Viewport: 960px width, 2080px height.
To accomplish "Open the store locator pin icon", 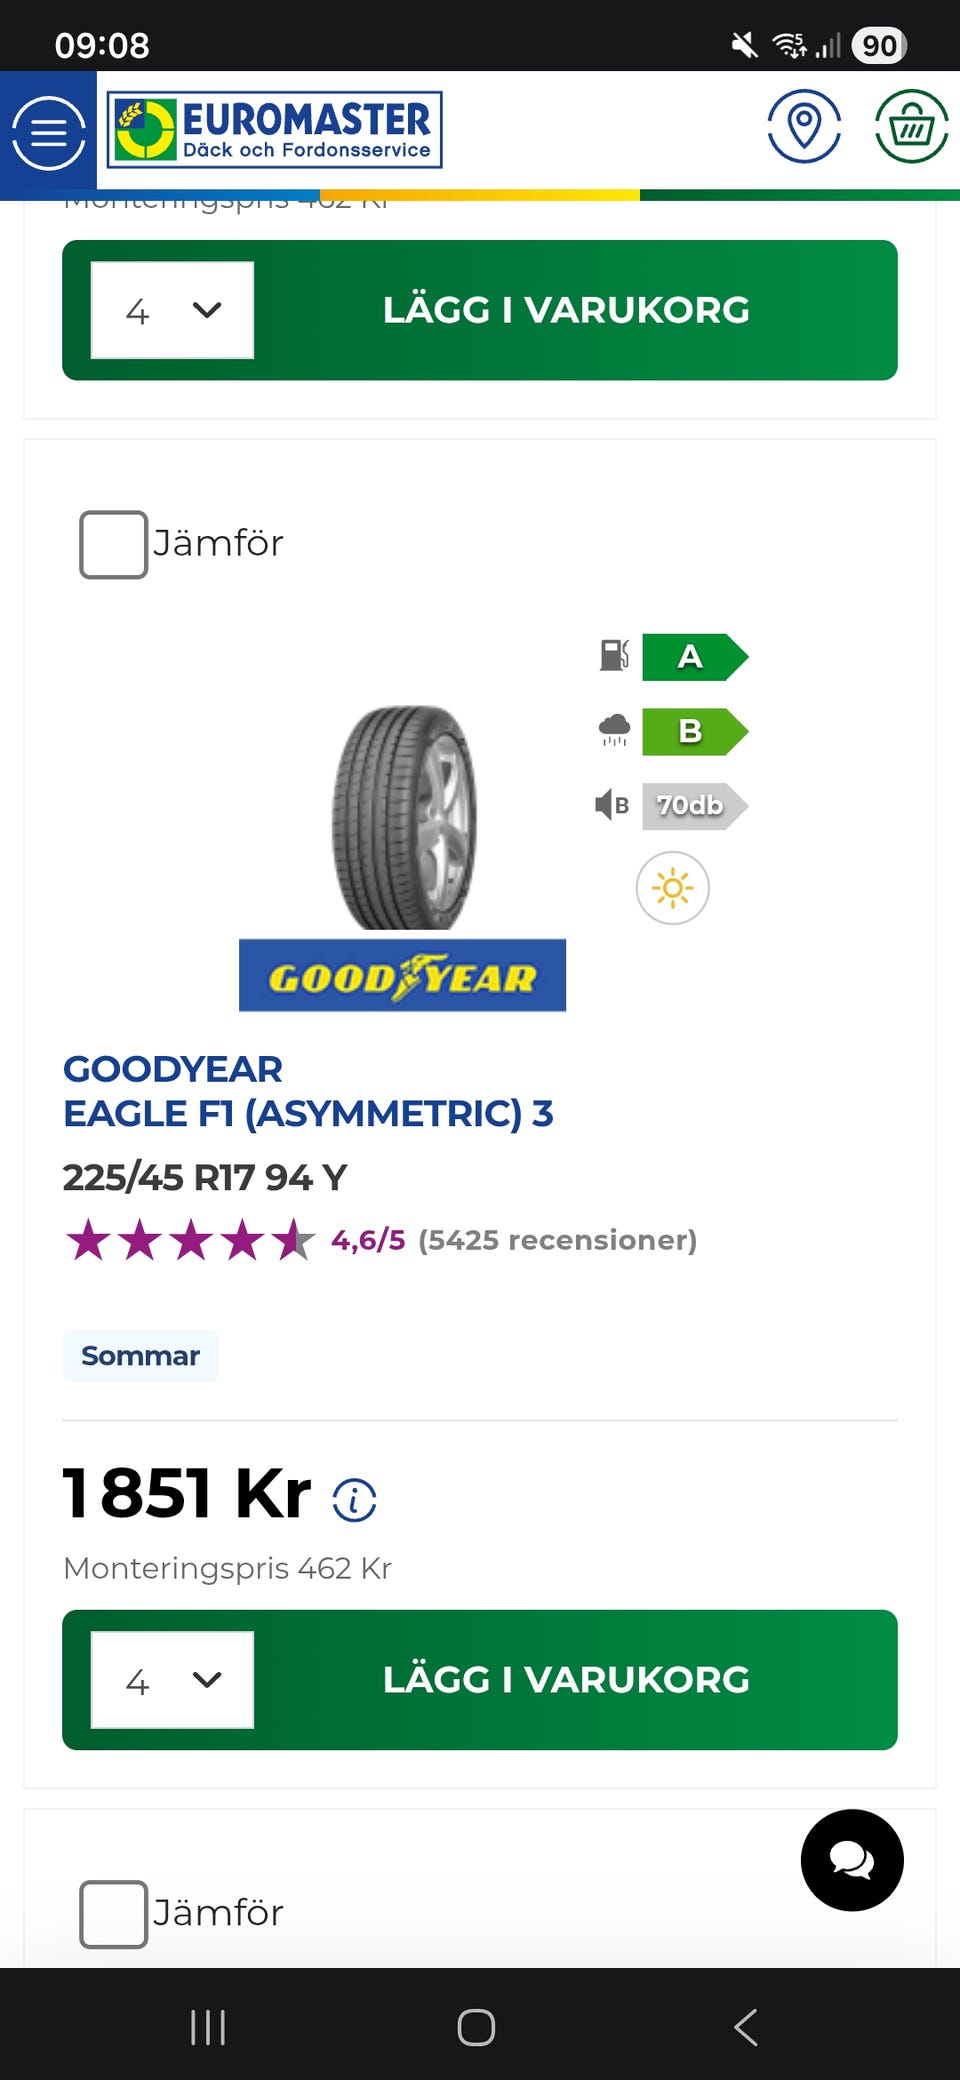I will pyautogui.click(x=804, y=126).
